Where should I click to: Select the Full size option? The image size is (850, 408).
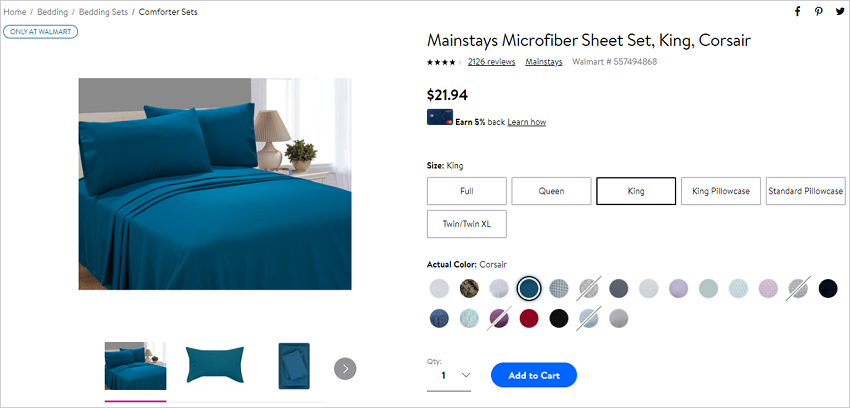(x=467, y=191)
